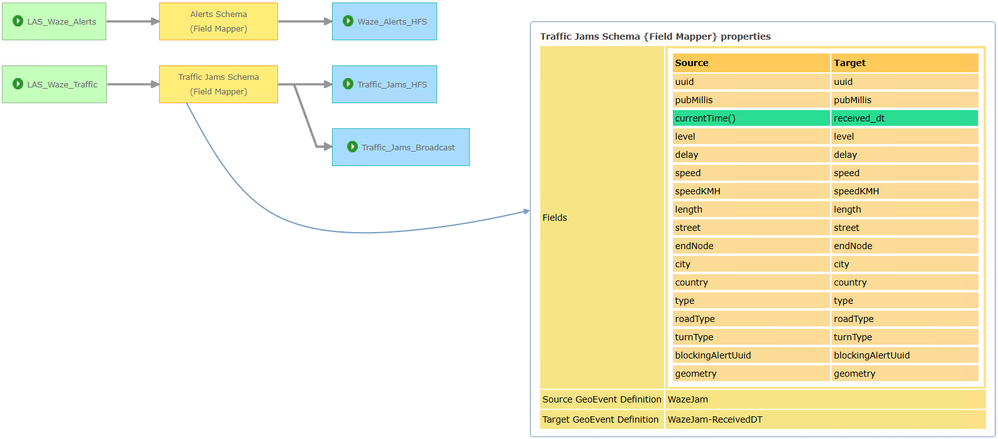Click the speed source cell
Screen dimensions: 998x439
pyautogui.click(x=752, y=173)
